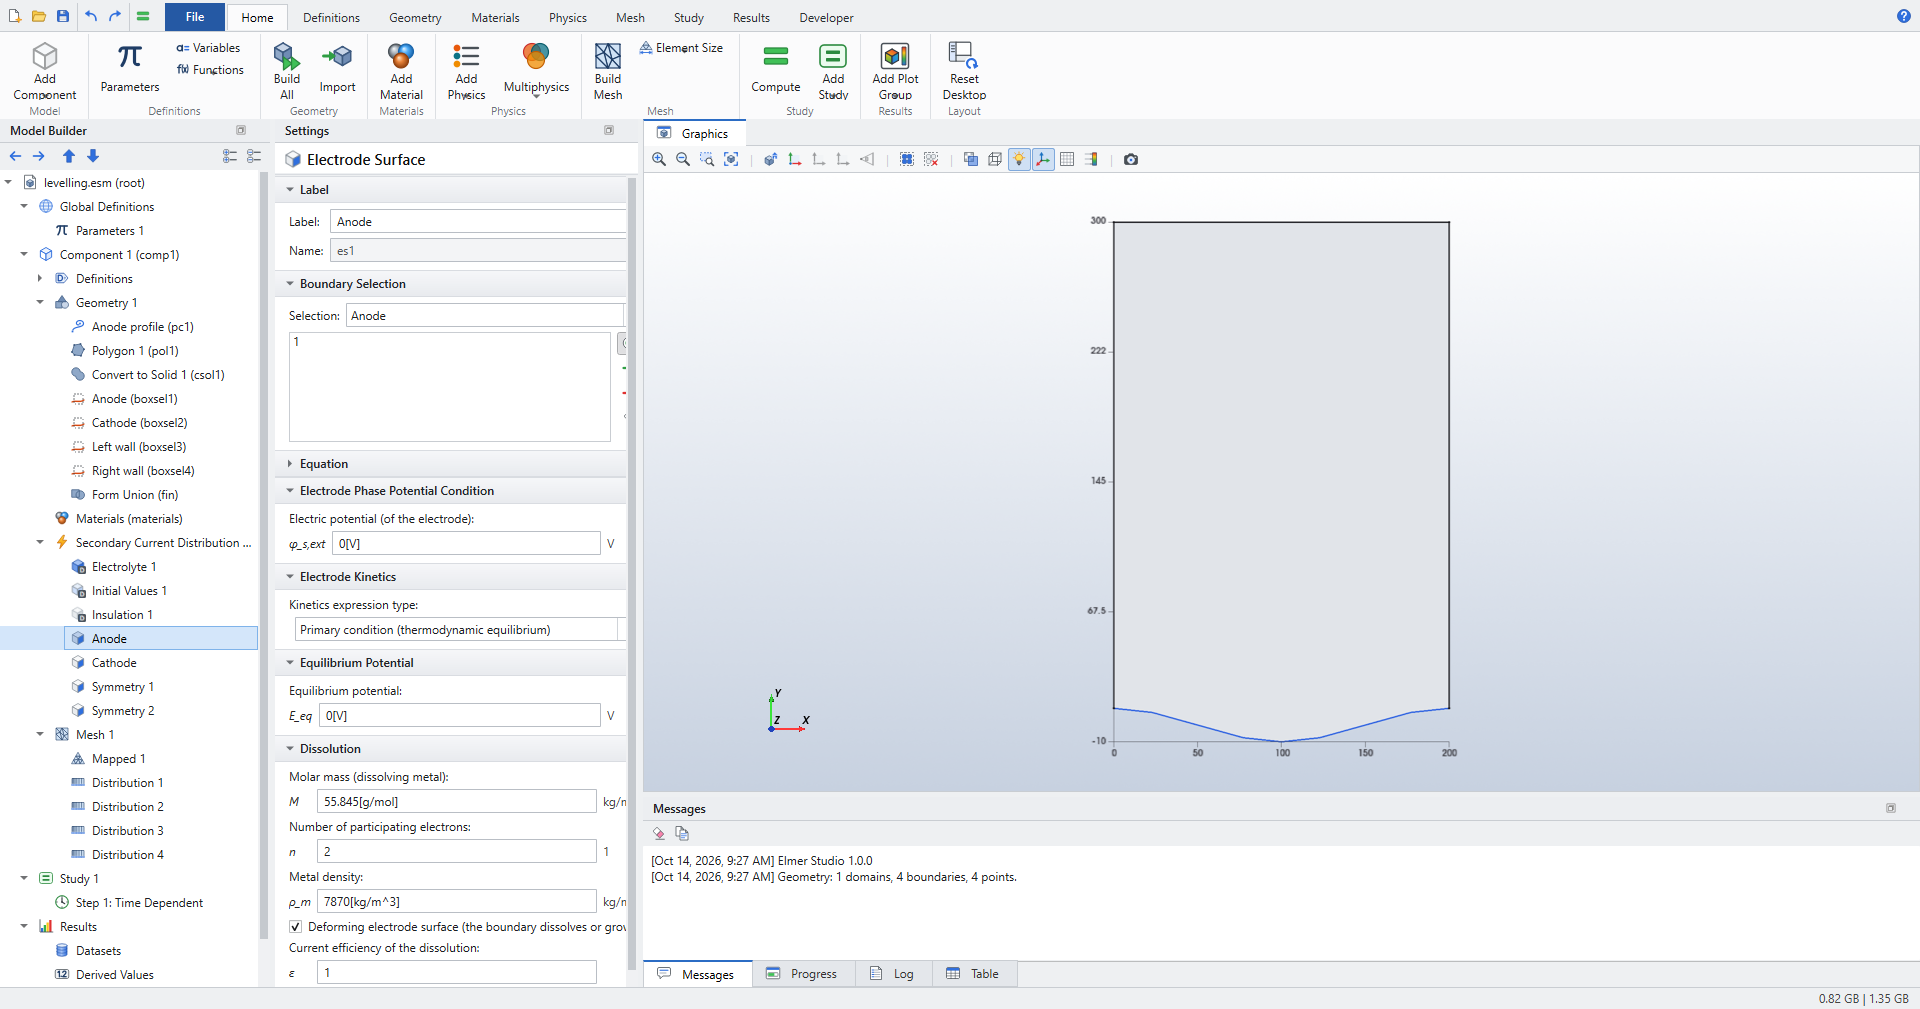Viewport: 1920px width, 1009px height.
Task: Click the Build Mesh ribbon icon
Action: click(x=608, y=71)
